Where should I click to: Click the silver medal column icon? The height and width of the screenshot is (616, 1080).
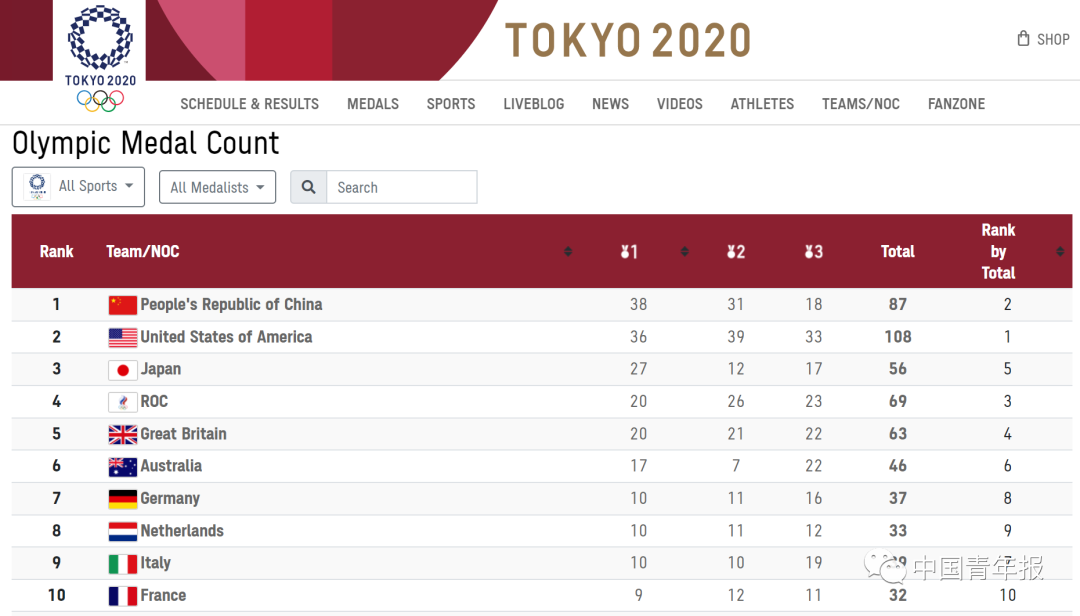(x=735, y=252)
